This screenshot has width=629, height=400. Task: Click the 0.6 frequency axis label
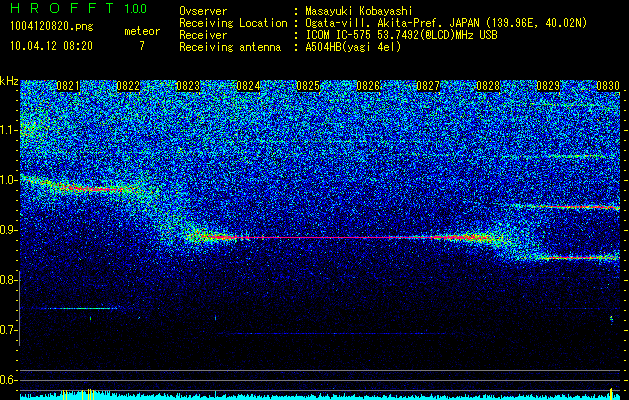point(9,380)
